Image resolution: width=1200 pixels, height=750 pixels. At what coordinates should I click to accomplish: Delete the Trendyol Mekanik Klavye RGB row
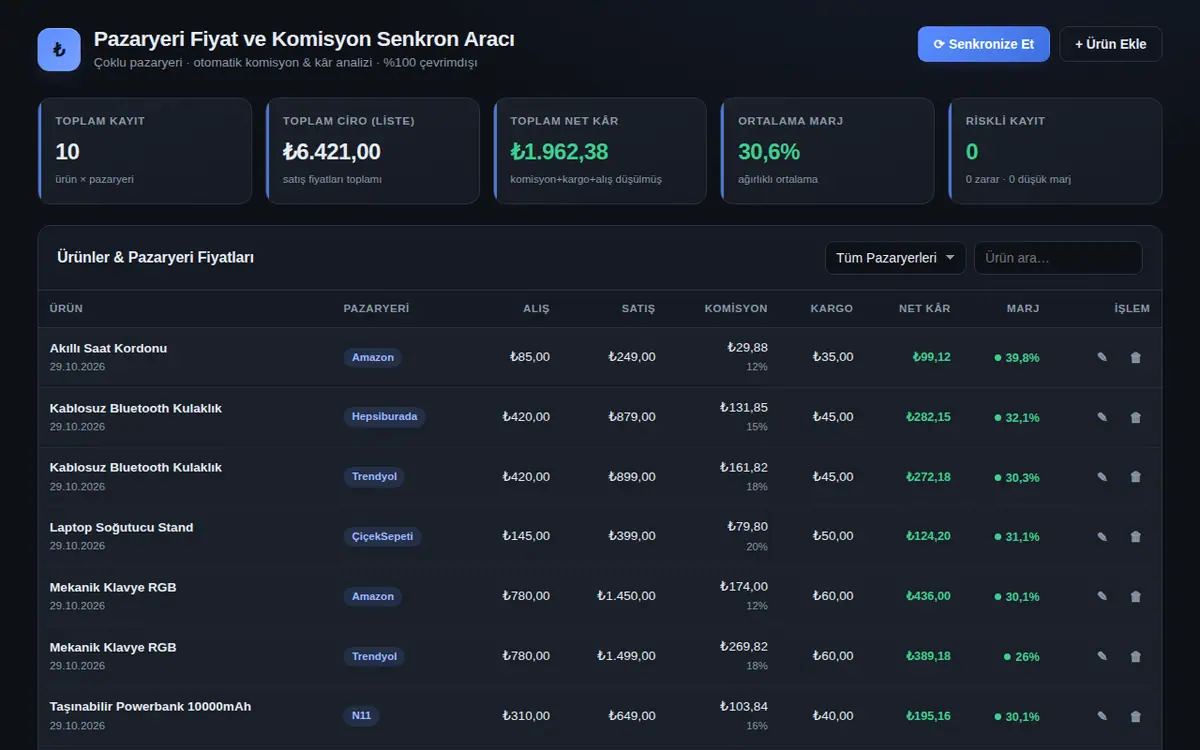(1135, 656)
